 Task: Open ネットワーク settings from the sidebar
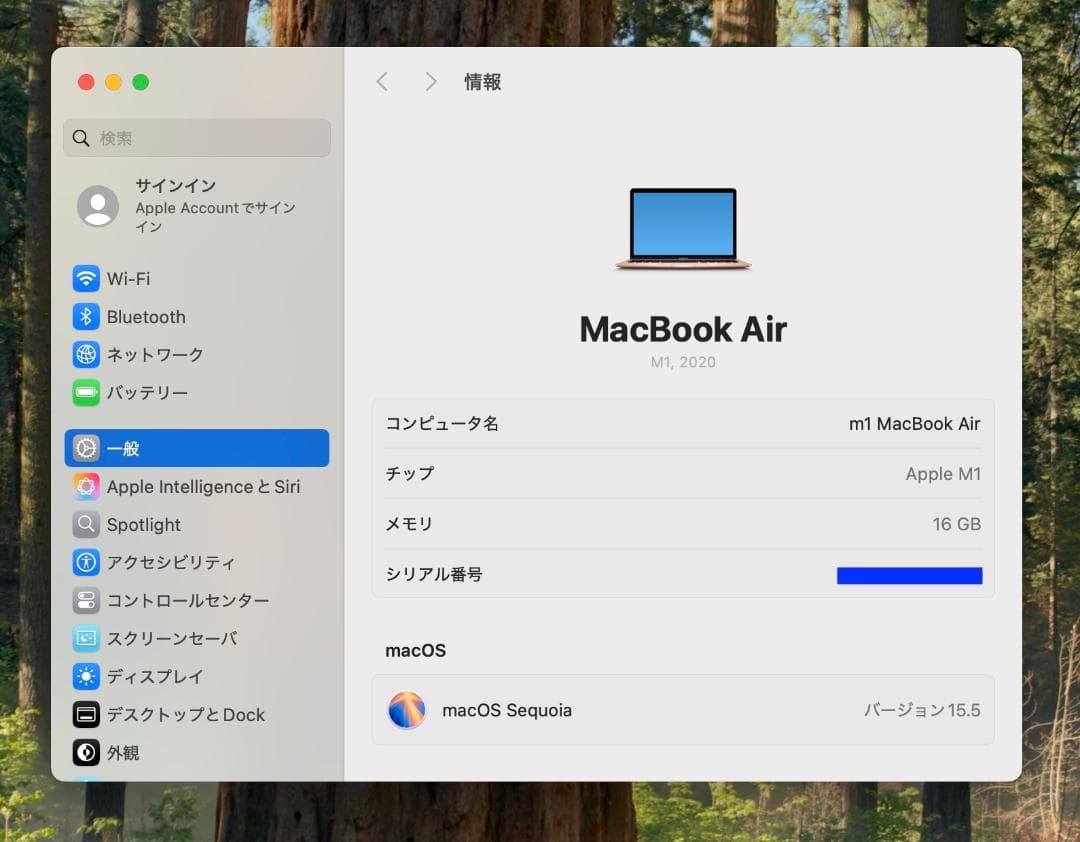coord(86,354)
